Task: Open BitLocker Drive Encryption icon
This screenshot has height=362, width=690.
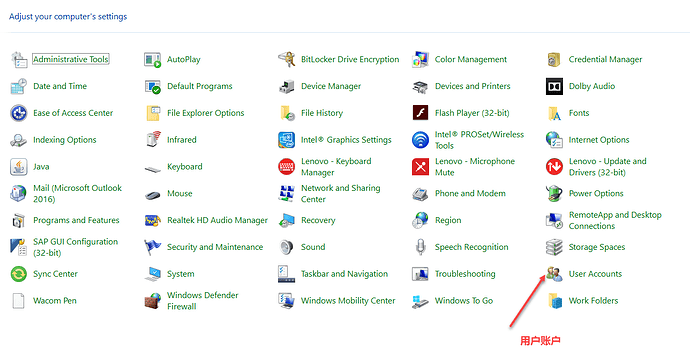Action: tap(287, 59)
